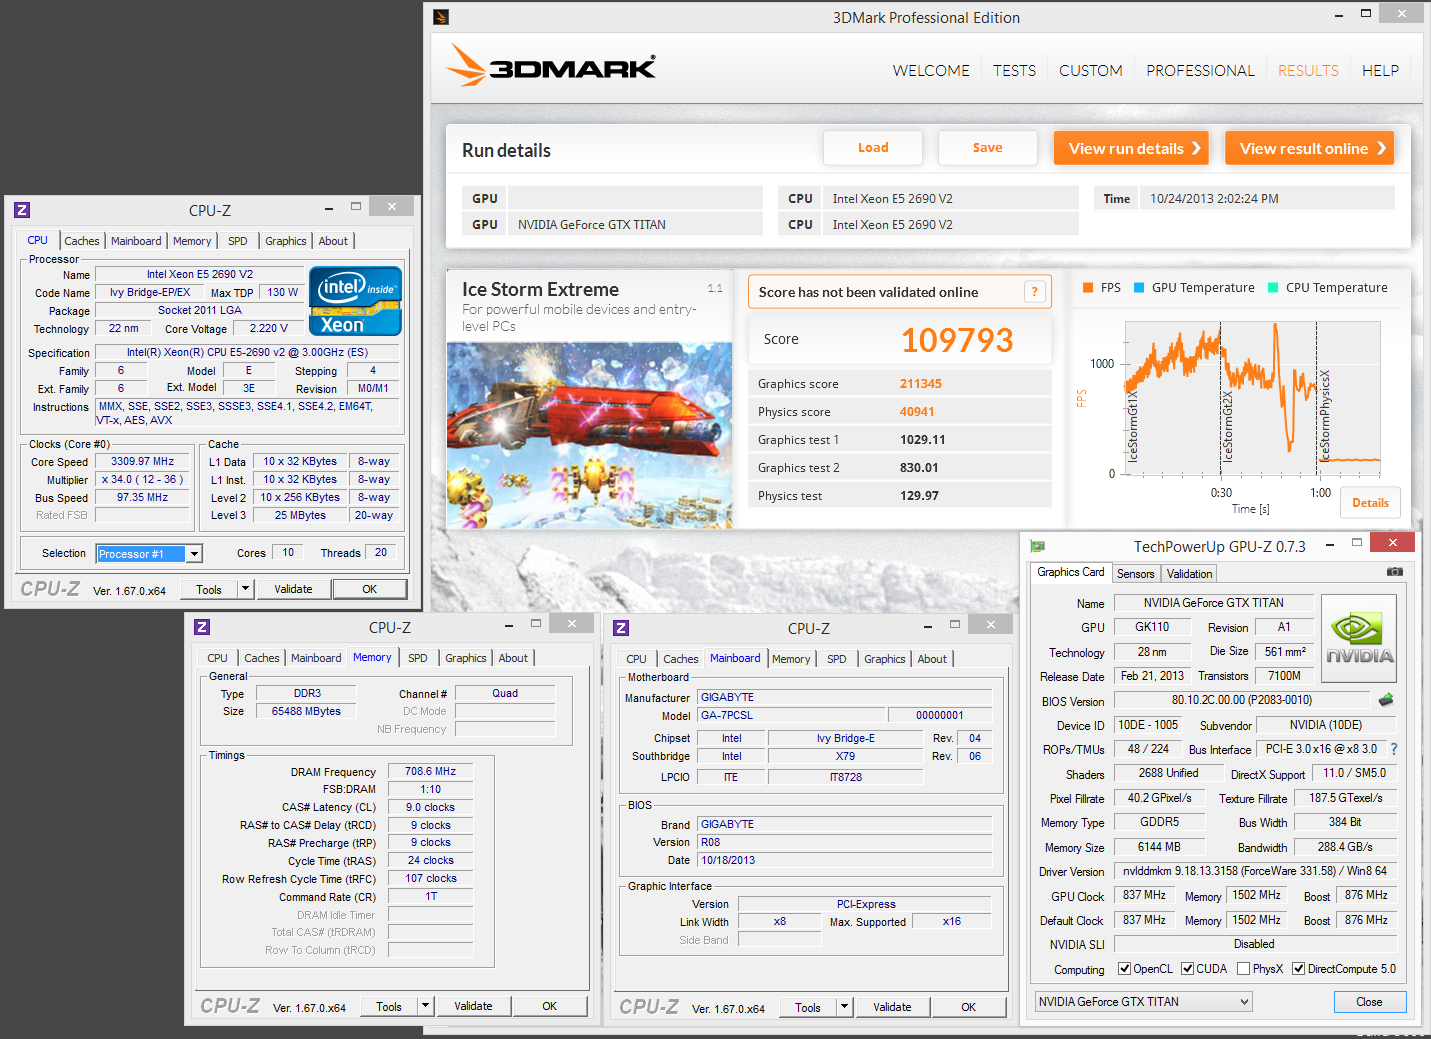Open the TESTS tab in 3DMark
The width and height of the screenshot is (1431, 1039).
1014,71
